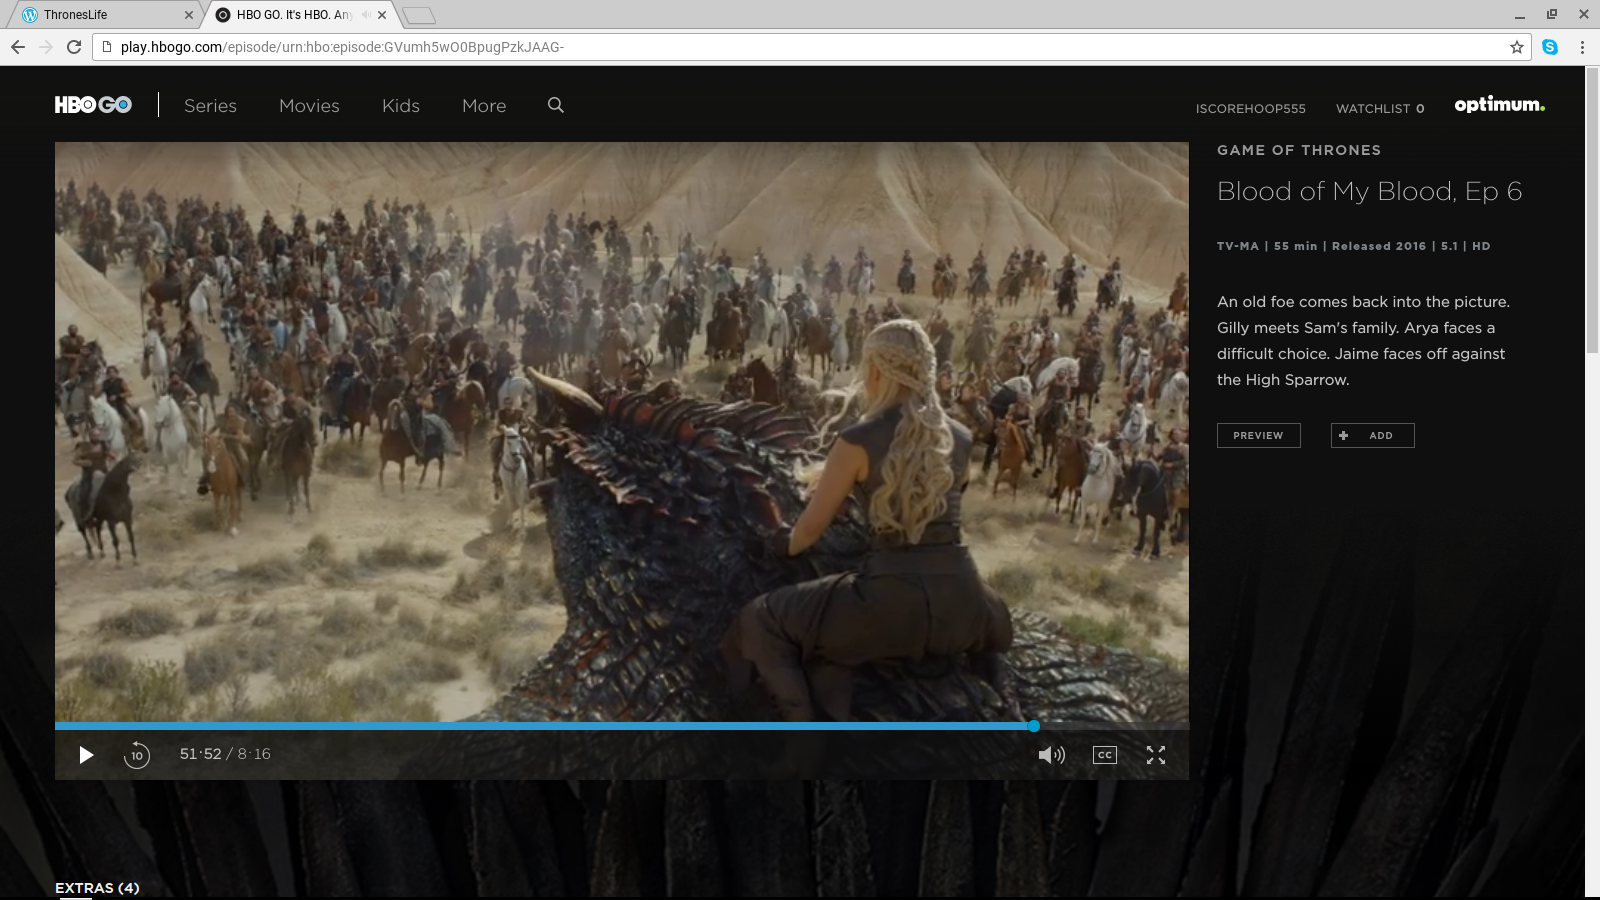The height and width of the screenshot is (900, 1600).
Task: Click the PREVIEW button
Action: (1258, 435)
